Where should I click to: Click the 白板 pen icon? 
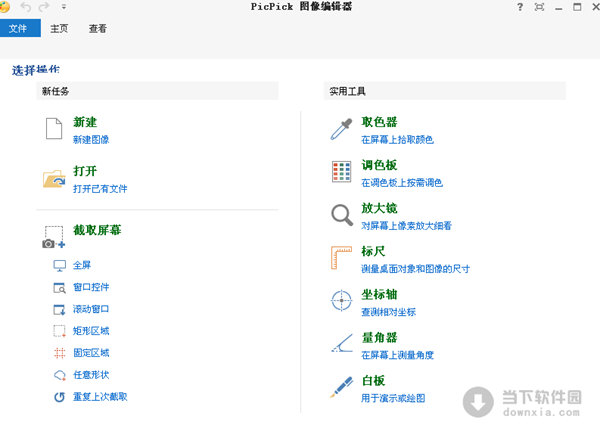point(342,387)
